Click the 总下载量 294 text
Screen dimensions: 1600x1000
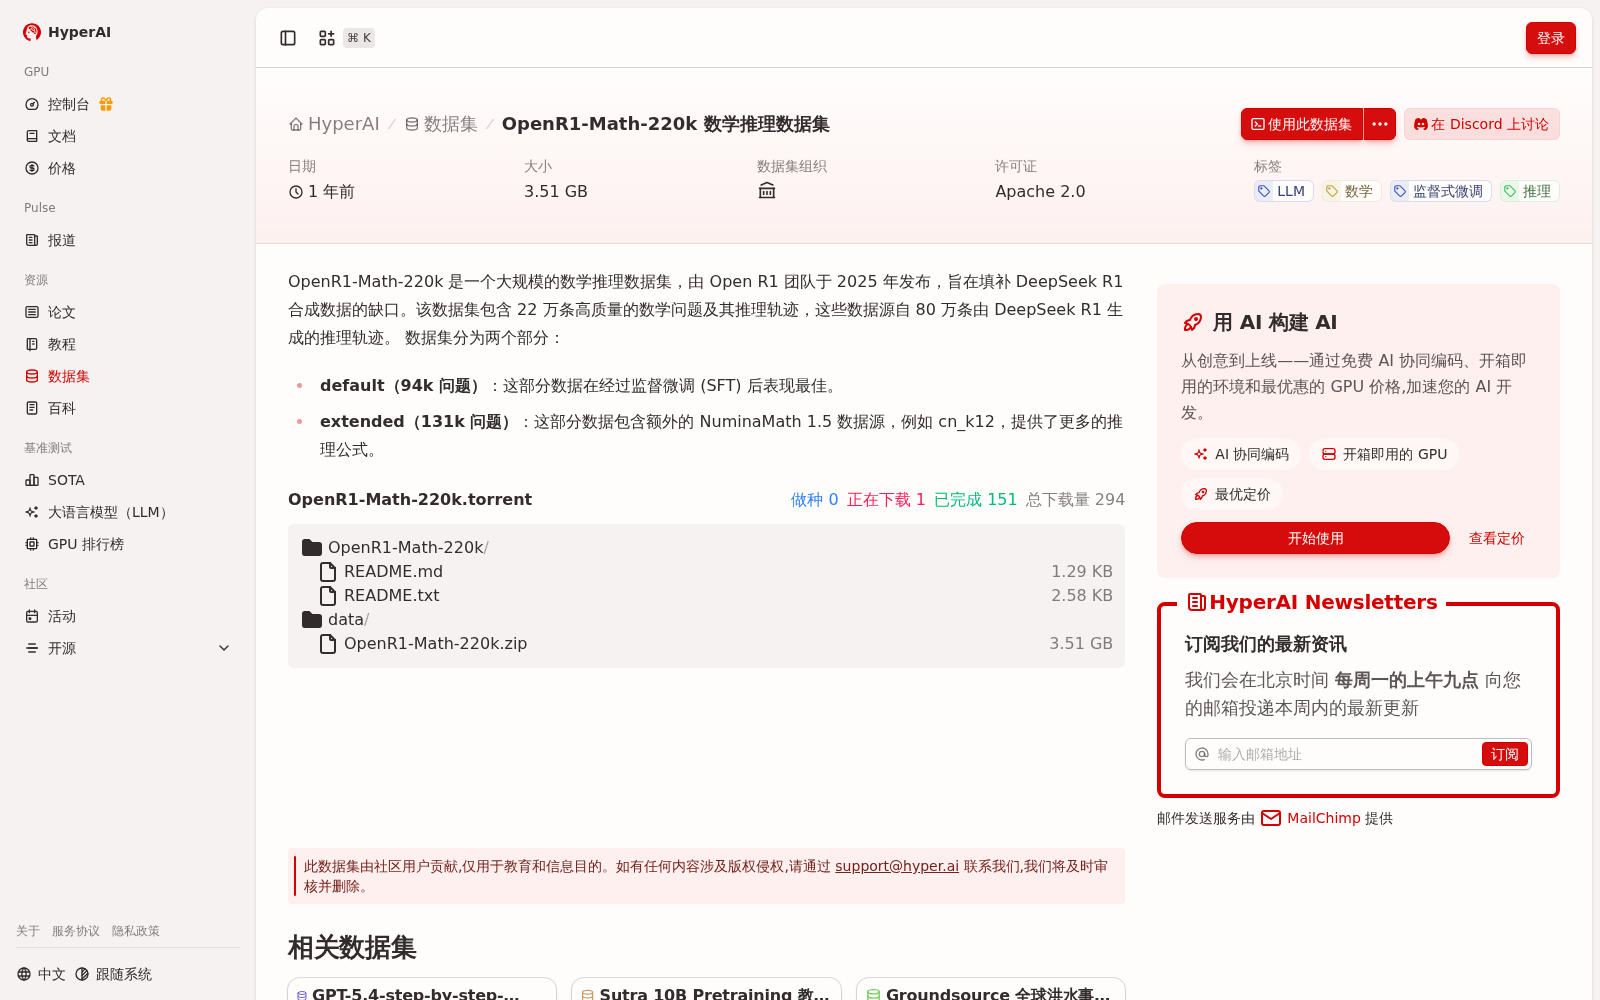[1075, 499]
